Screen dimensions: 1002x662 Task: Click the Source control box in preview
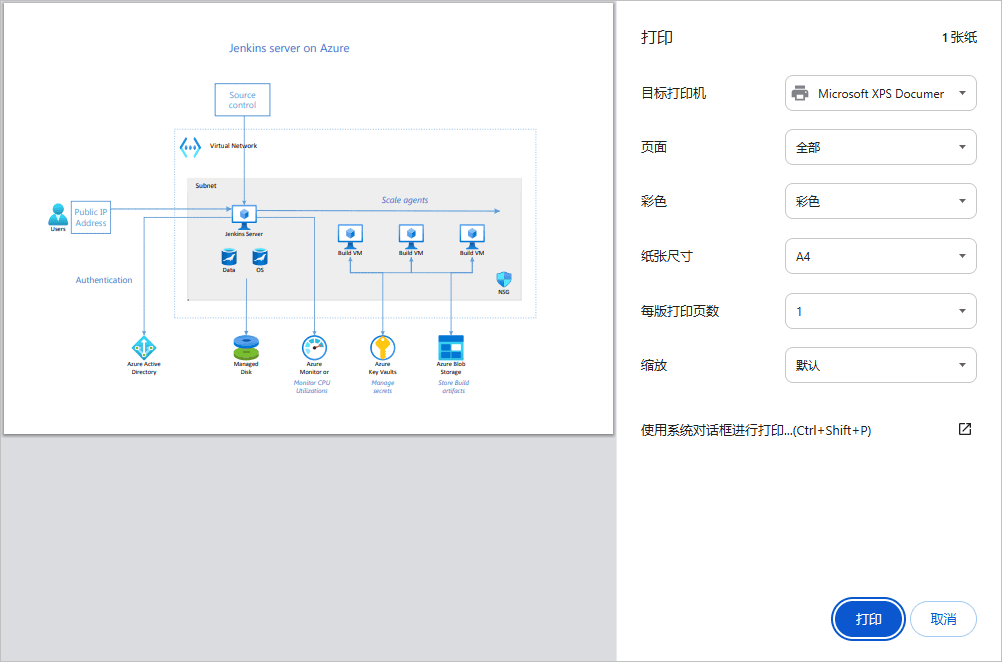point(242,100)
